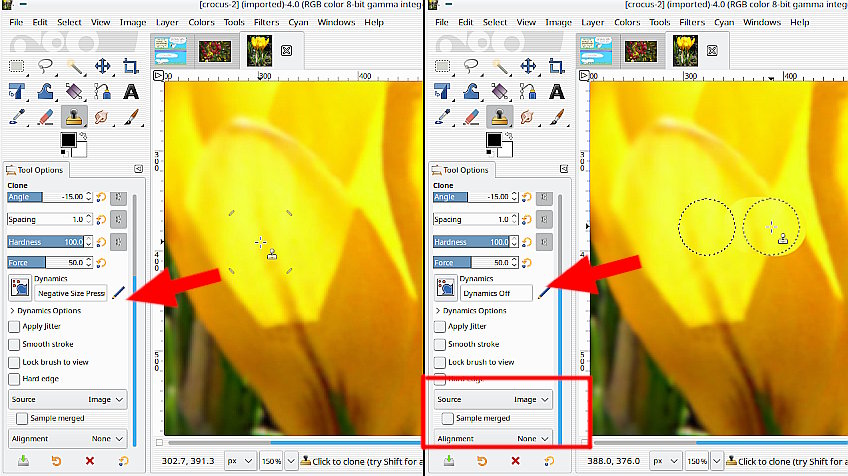Open px unit dropdown in right window

(x=666, y=461)
